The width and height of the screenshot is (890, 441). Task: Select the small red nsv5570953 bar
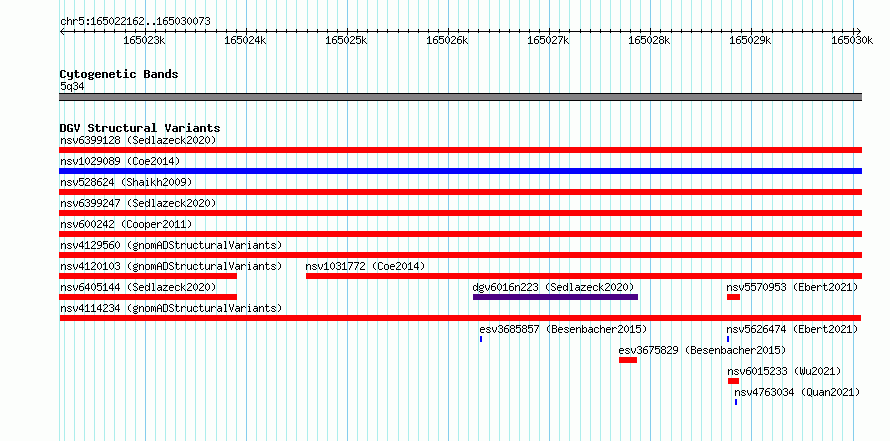pyautogui.click(x=733, y=297)
